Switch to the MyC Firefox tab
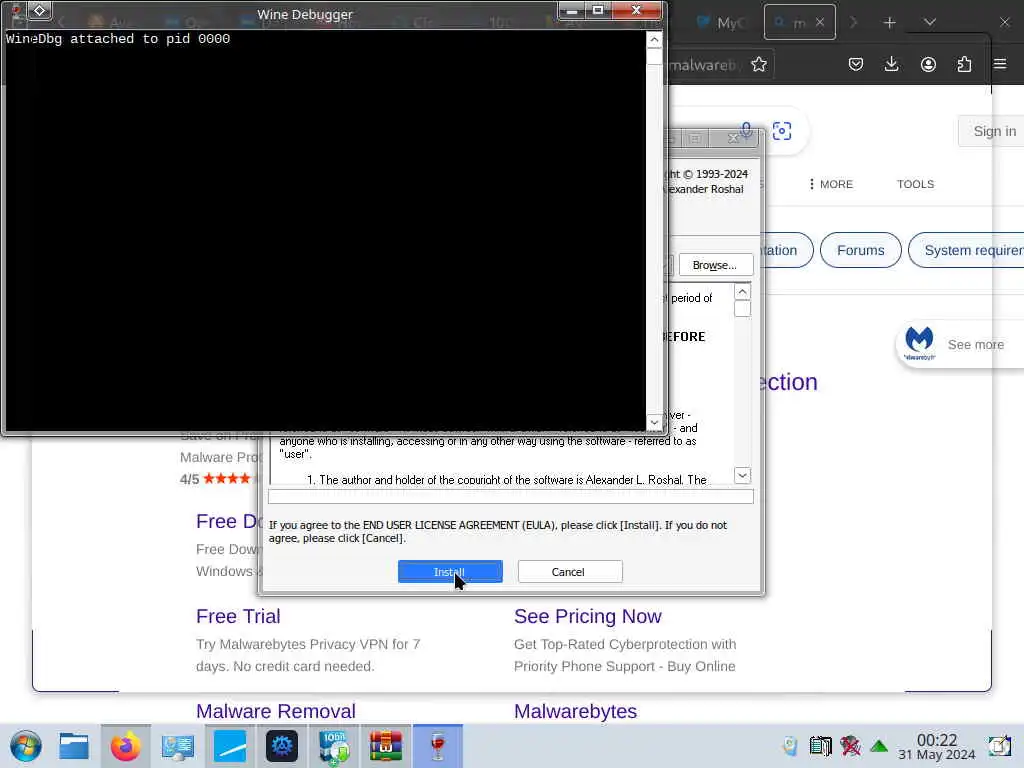 click(x=722, y=23)
